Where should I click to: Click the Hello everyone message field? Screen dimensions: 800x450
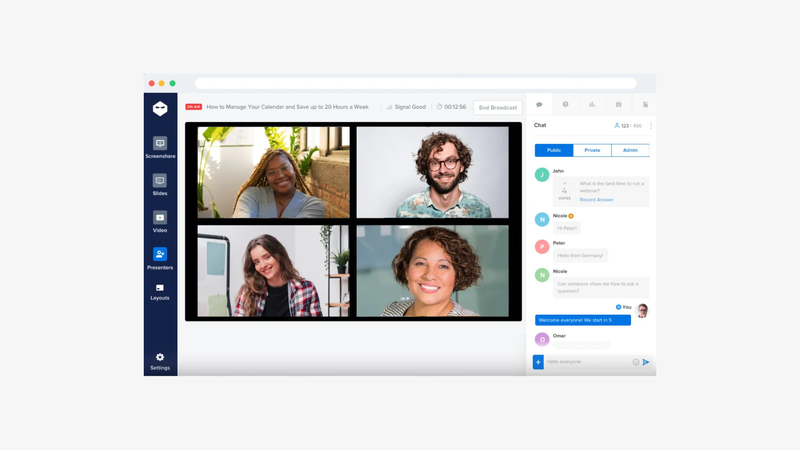(588, 362)
